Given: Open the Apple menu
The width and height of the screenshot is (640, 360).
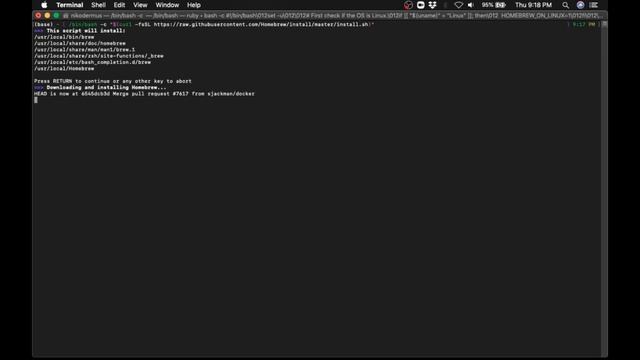Looking at the screenshot, I should (x=44, y=5).
